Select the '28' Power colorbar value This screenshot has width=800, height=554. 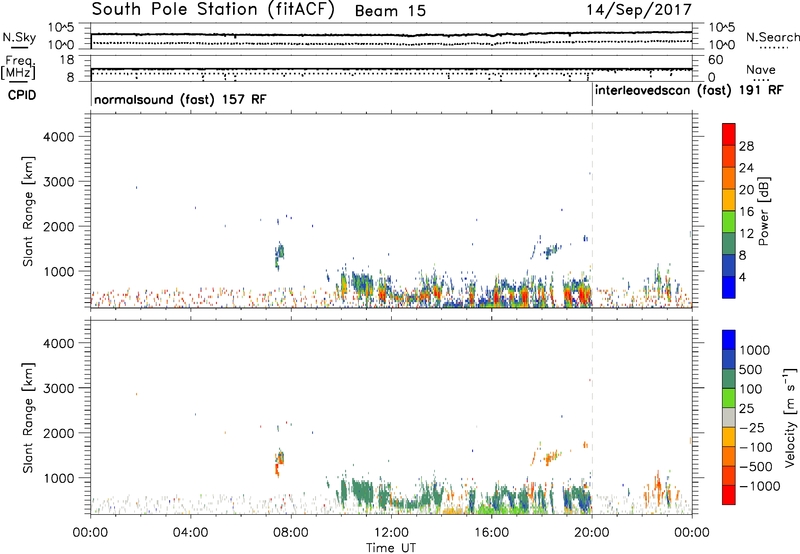click(746, 146)
